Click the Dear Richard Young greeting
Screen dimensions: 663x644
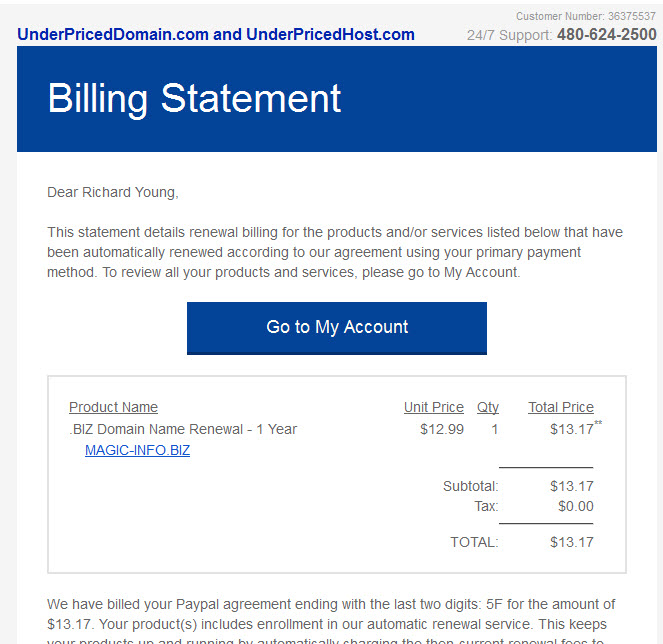(x=113, y=192)
